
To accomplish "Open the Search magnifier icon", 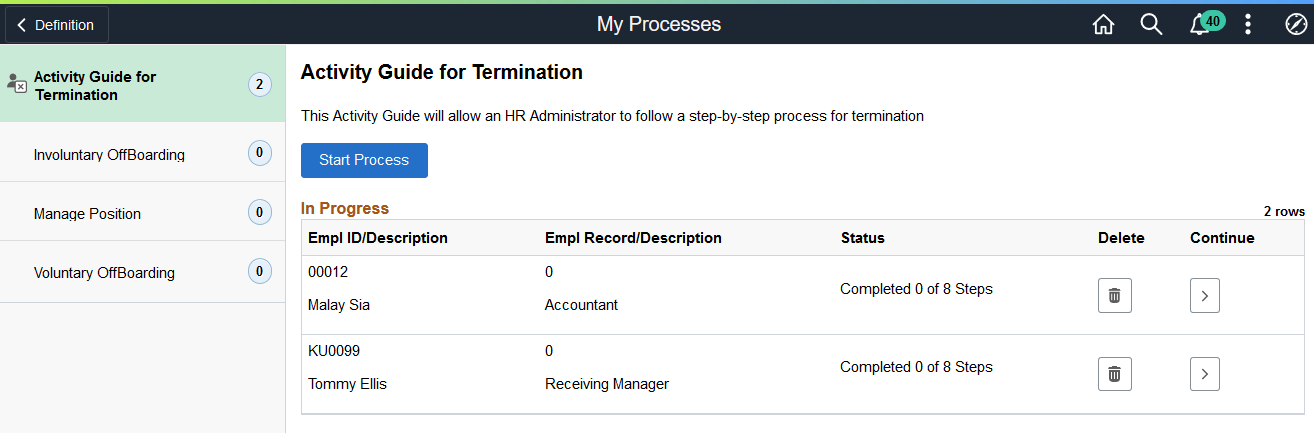I will click(x=1151, y=24).
